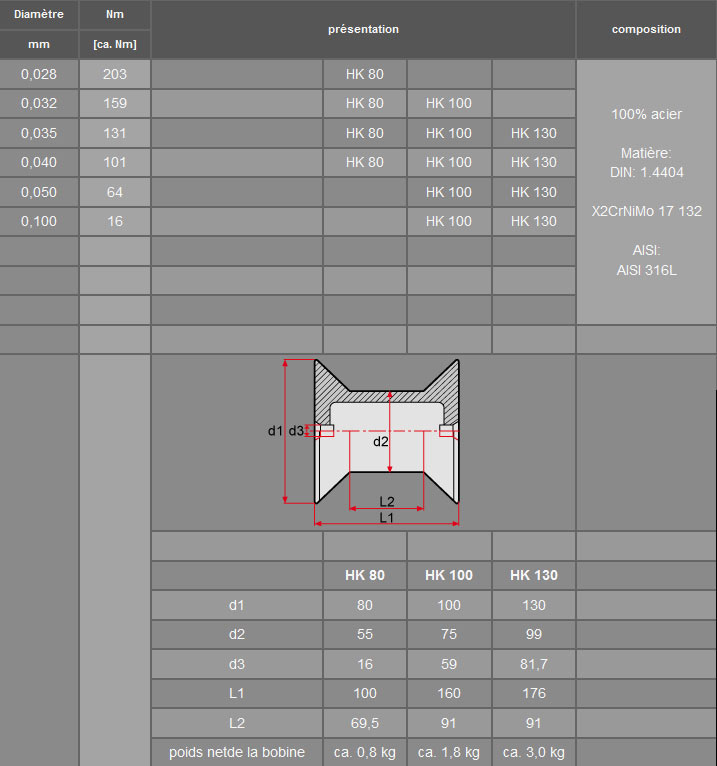This screenshot has height=766, width=717.
Task: Click the "mm" unit header cell
Action: tap(39, 44)
